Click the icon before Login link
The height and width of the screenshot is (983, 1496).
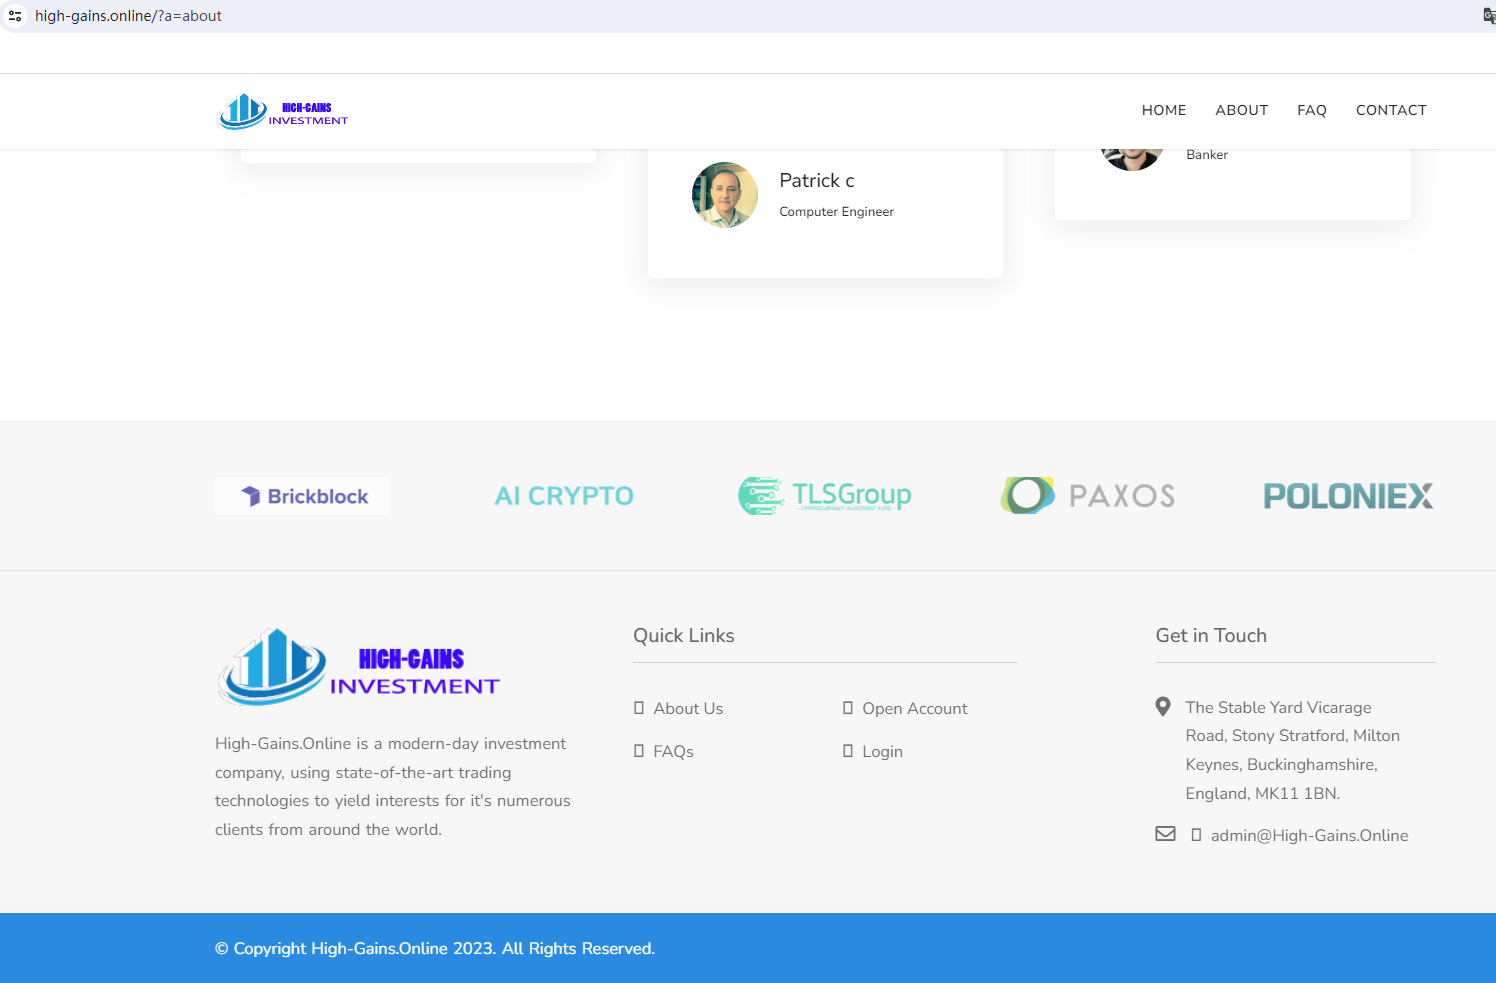pyautogui.click(x=848, y=751)
